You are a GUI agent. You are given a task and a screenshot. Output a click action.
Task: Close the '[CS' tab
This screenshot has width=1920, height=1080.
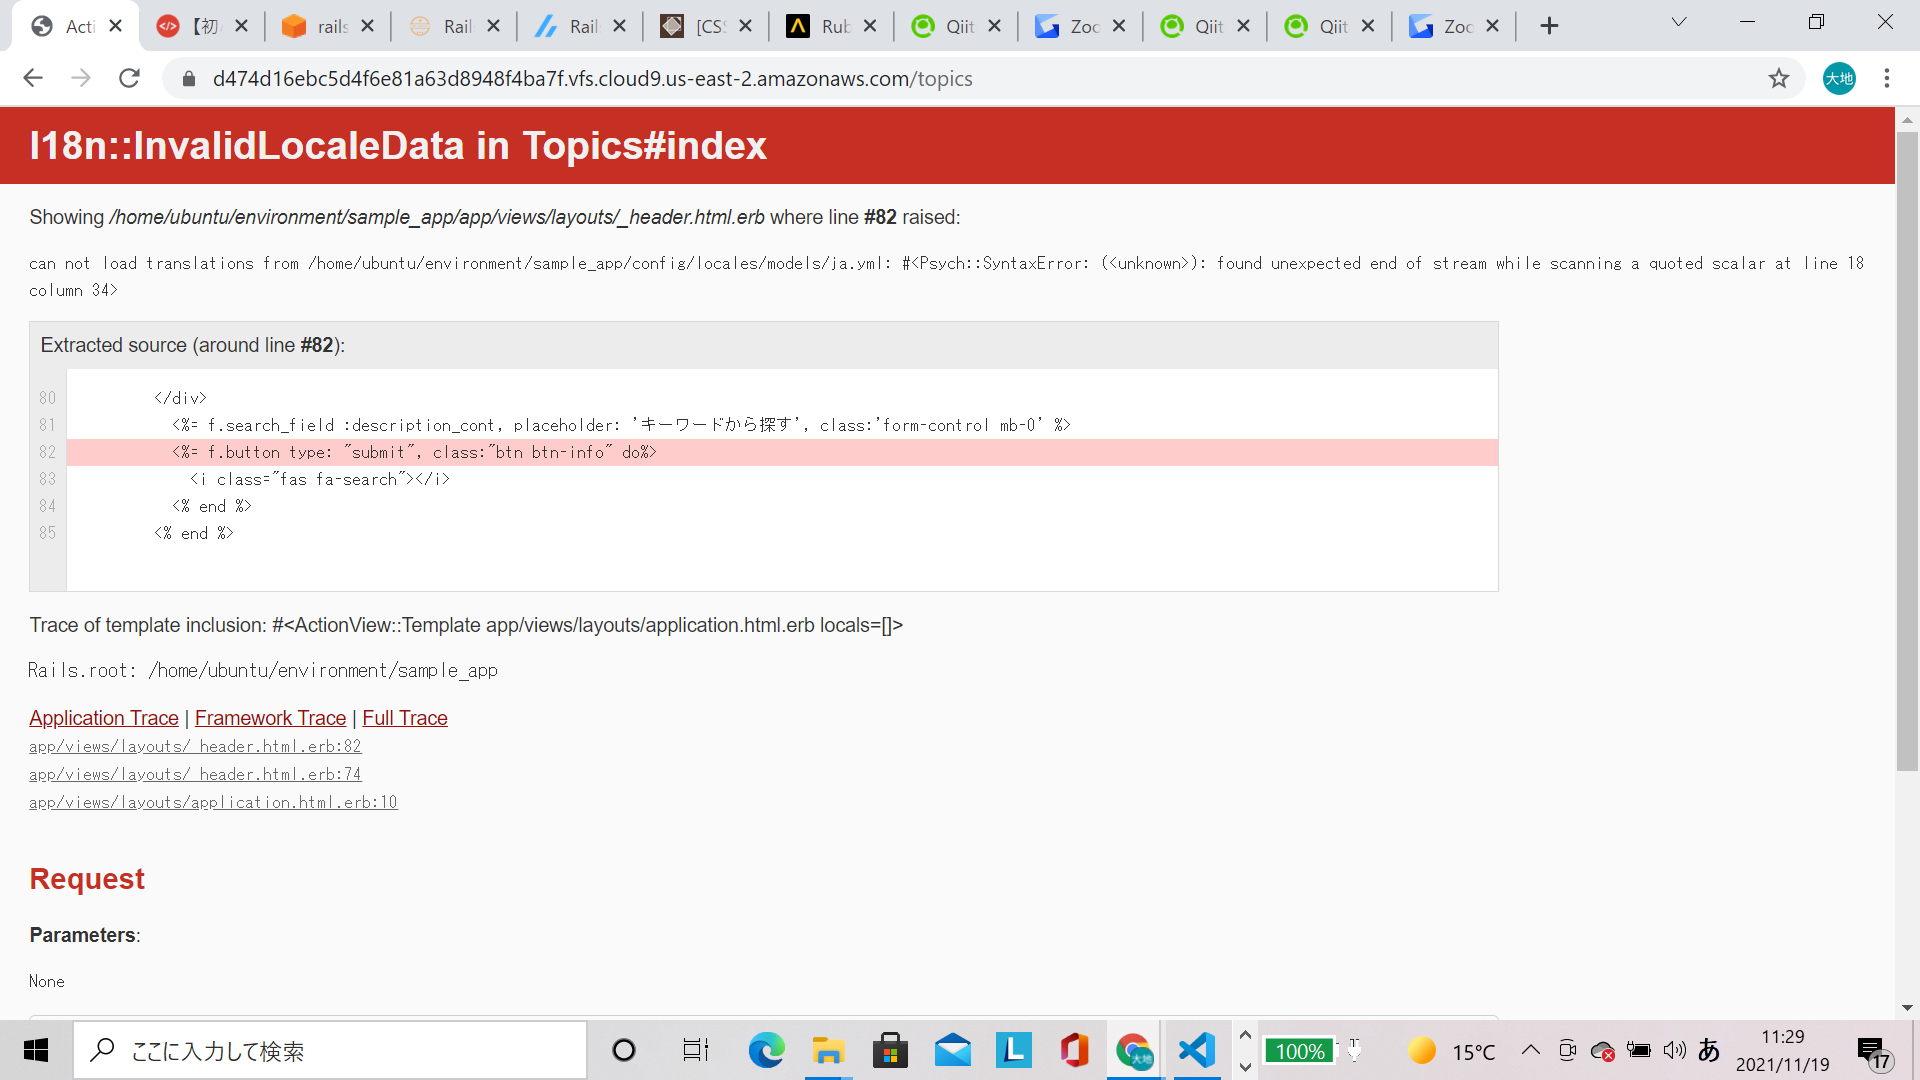[x=745, y=26]
